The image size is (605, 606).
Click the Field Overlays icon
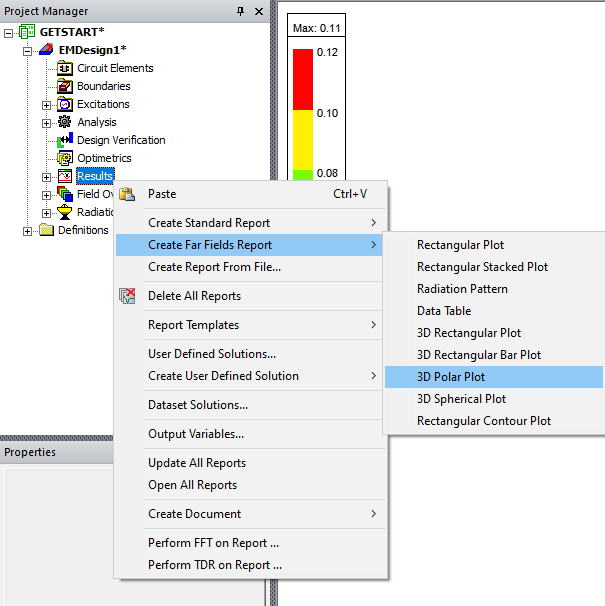pos(65,194)
